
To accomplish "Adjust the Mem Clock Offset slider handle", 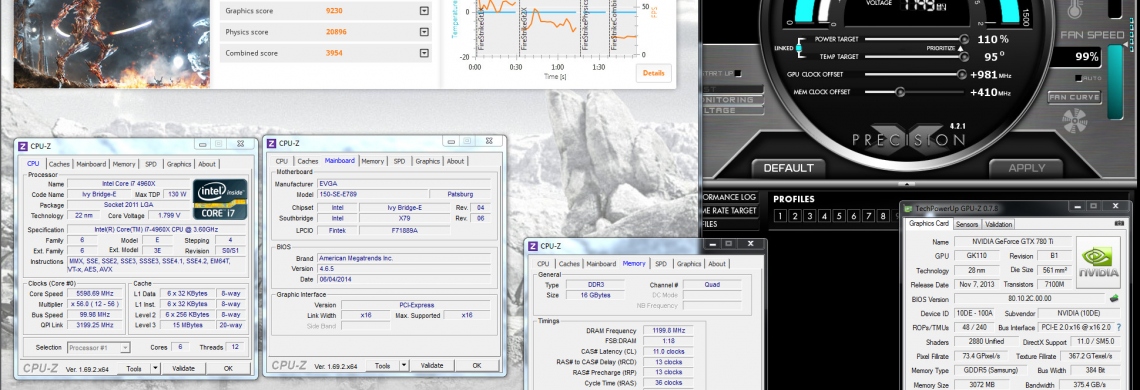I will pos(900,92).
